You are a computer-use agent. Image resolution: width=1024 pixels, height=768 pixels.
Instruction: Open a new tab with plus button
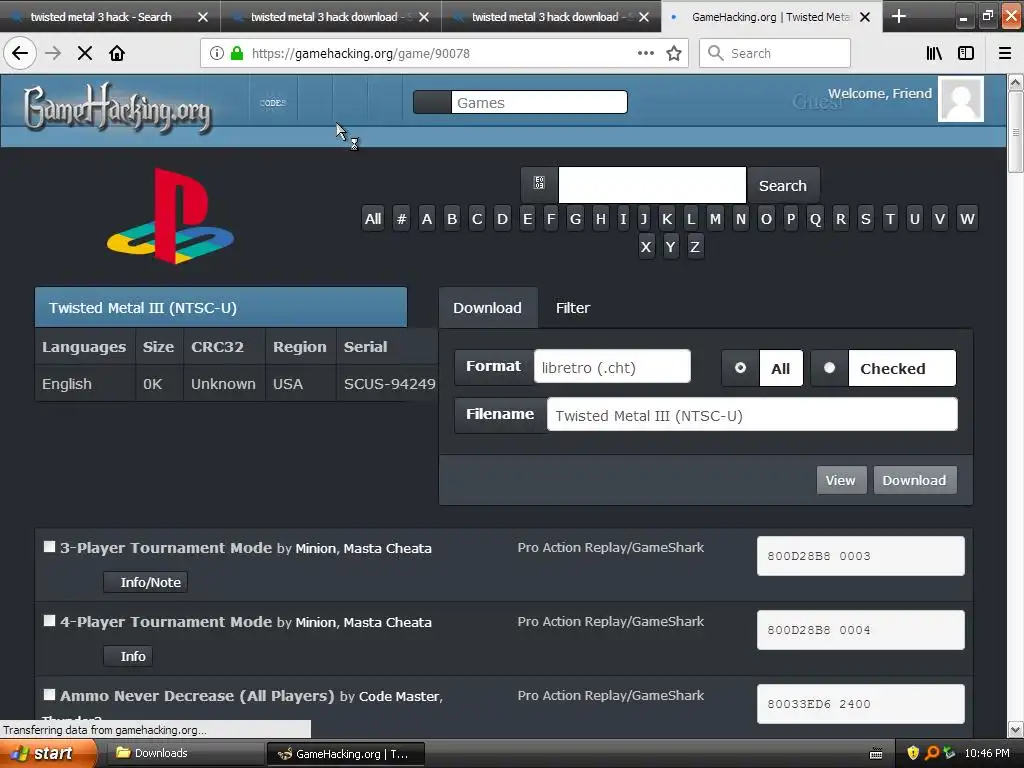(x=899, y=16)
